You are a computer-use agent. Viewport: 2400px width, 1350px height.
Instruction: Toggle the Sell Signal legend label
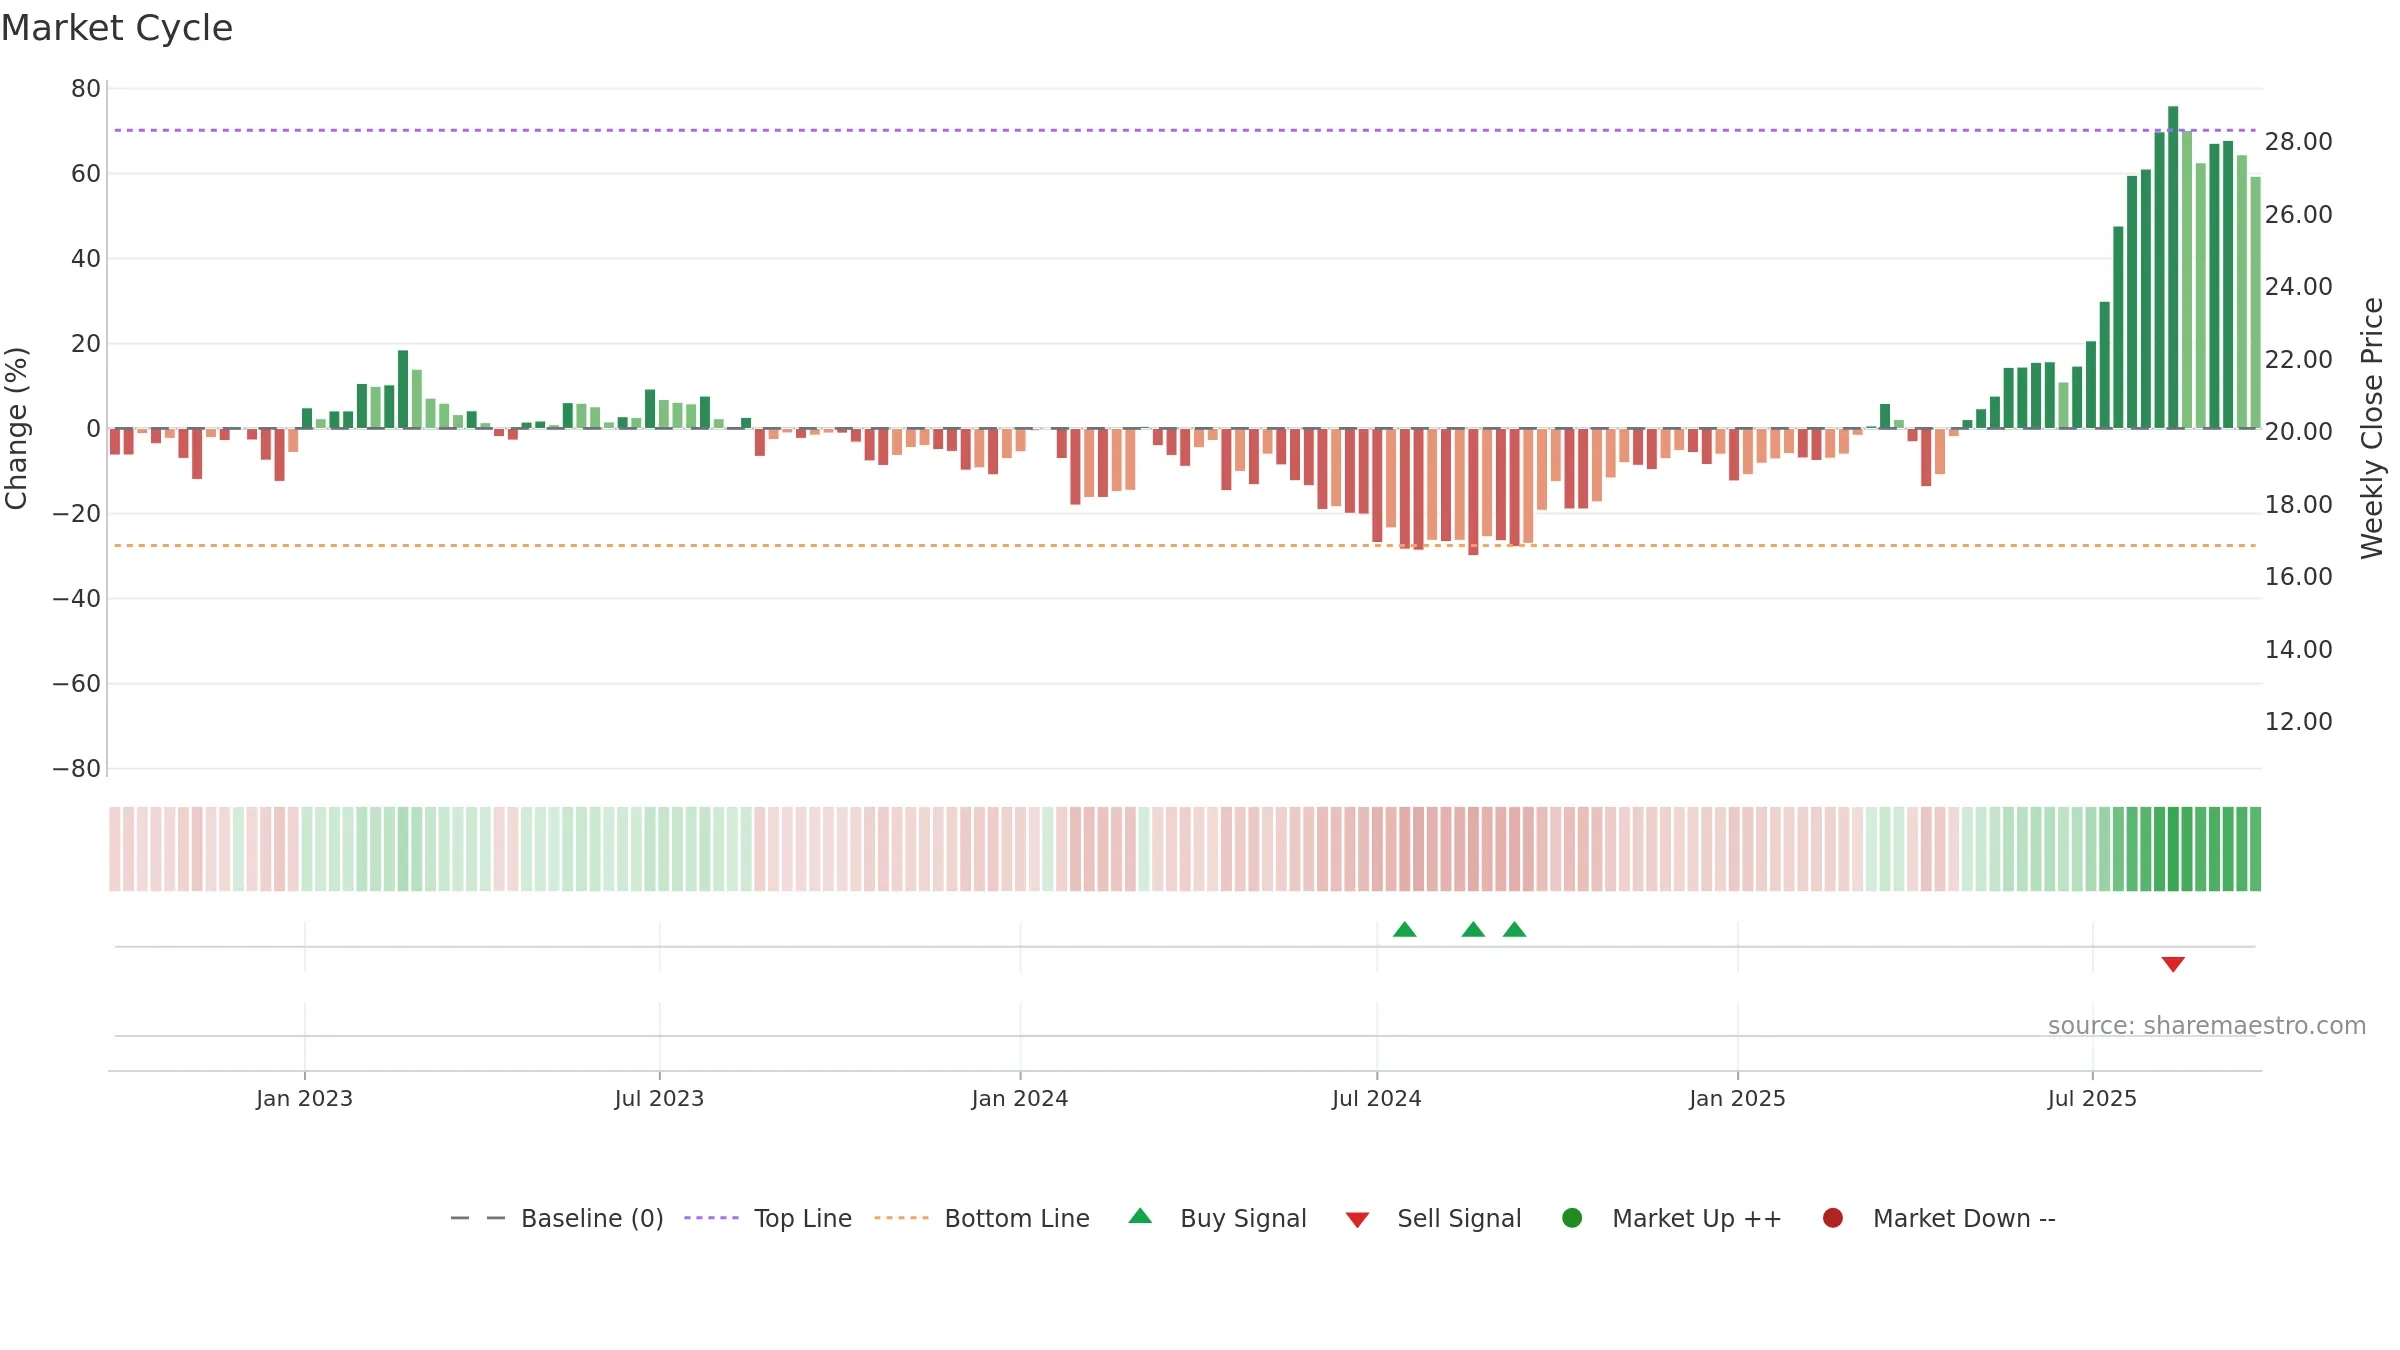point(1459,1218)
